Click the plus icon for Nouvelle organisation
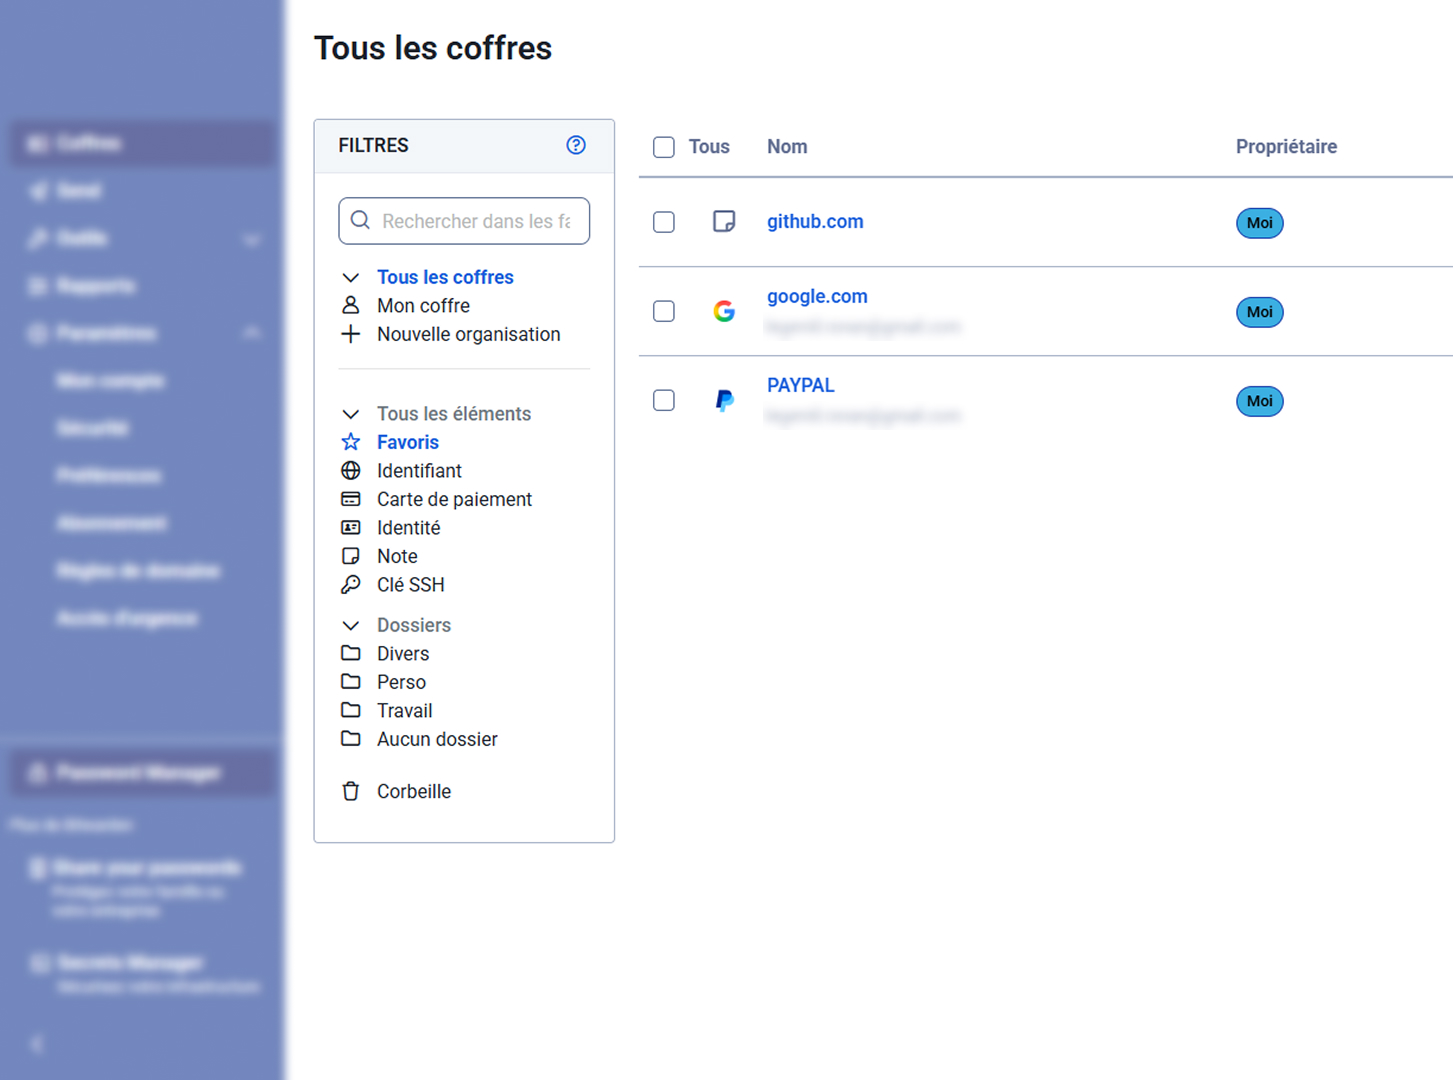 [350, 334]
